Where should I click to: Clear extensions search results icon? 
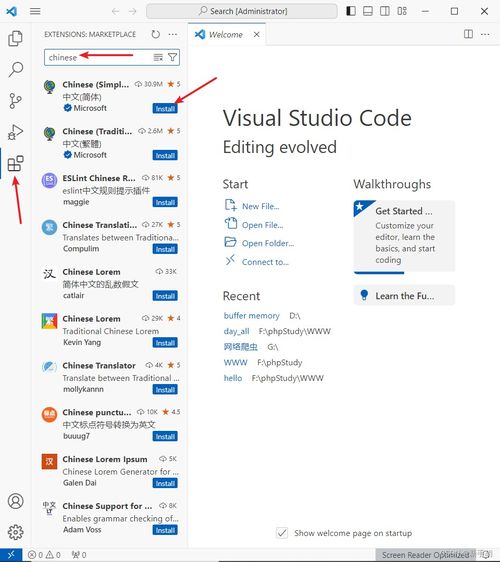click(158, 57)
